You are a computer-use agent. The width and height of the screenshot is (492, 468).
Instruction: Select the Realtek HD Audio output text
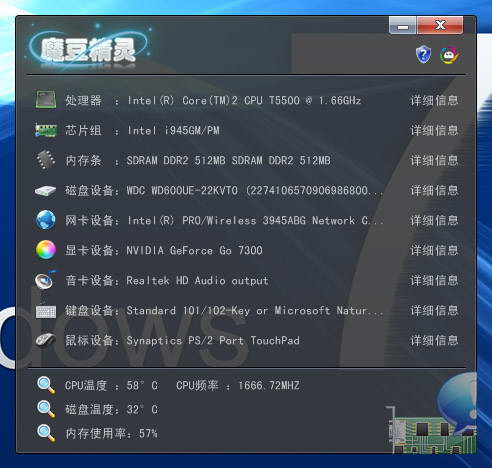click(197, 281)
